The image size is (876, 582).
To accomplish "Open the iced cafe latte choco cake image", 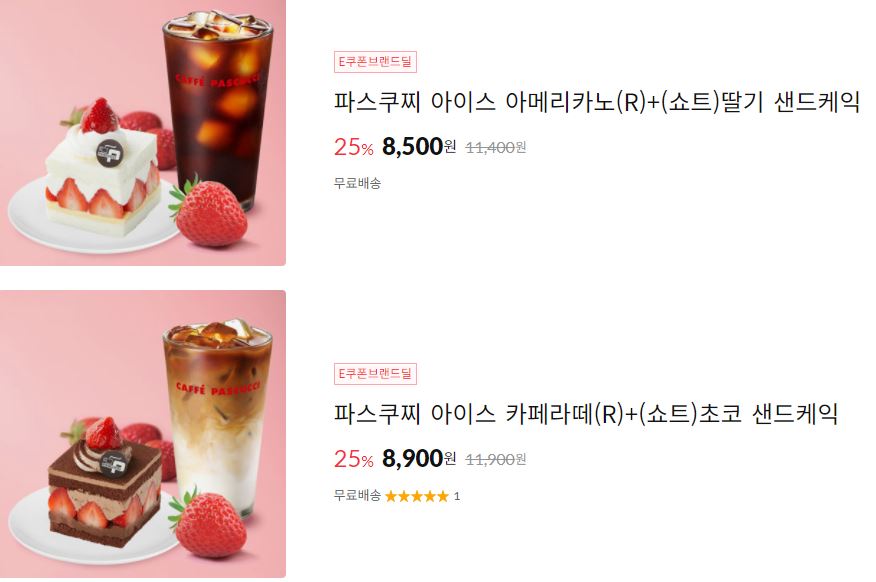I will 142,434.
